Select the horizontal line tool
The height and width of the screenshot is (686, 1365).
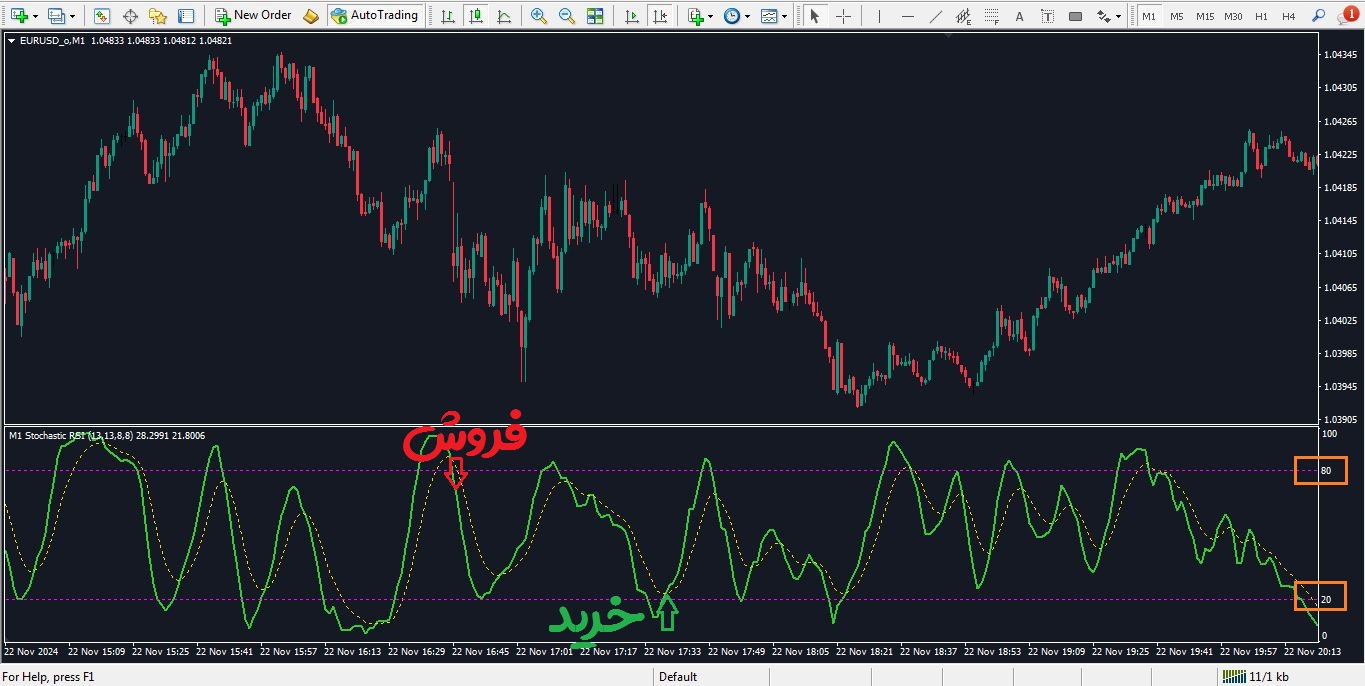pyautogui.click(x=907, y=16)
